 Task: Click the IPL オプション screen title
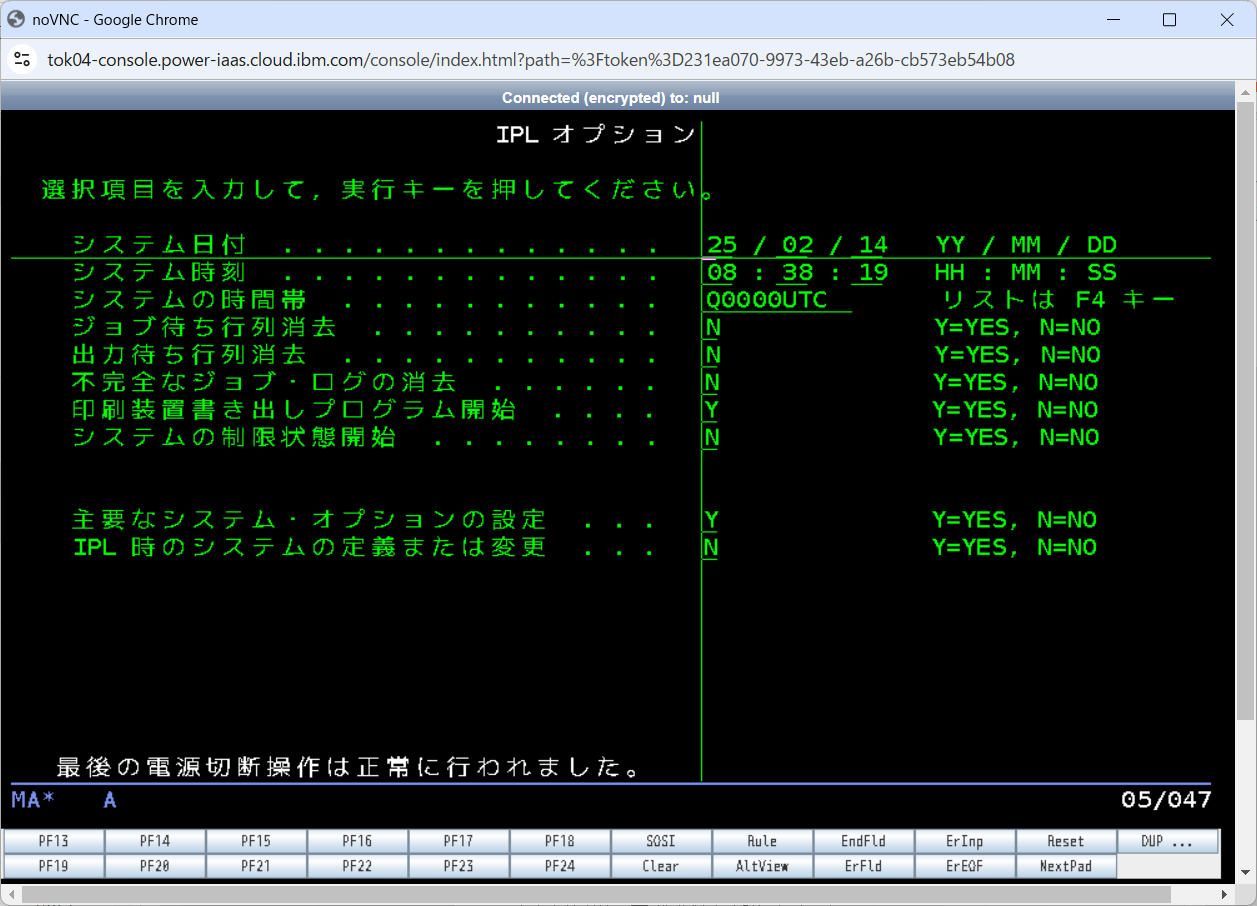[596, 135]
